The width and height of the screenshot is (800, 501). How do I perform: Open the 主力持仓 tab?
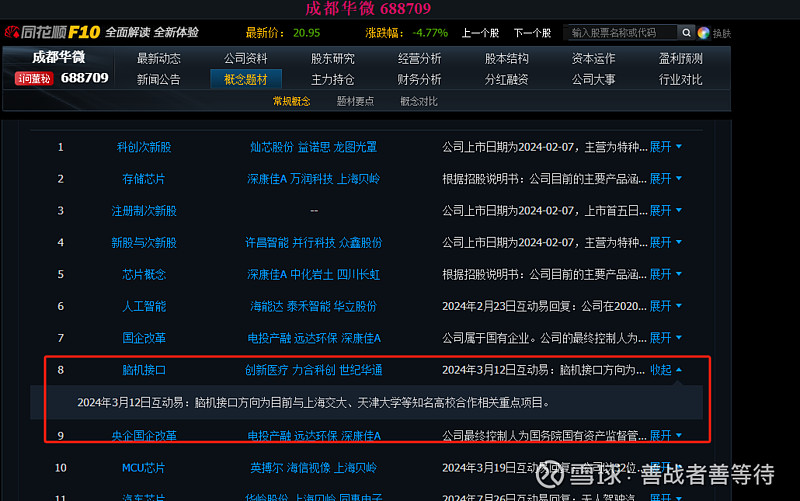click(333, 80)
